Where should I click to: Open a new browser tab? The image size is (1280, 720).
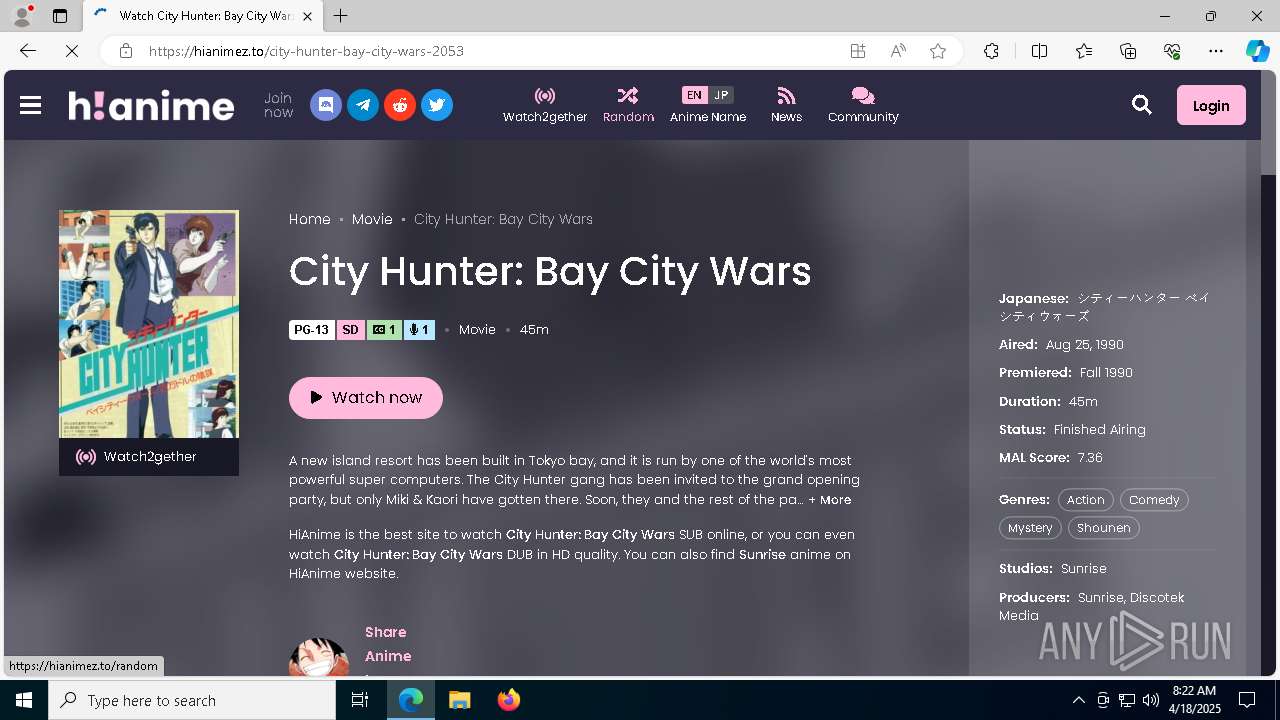(340, 16)
